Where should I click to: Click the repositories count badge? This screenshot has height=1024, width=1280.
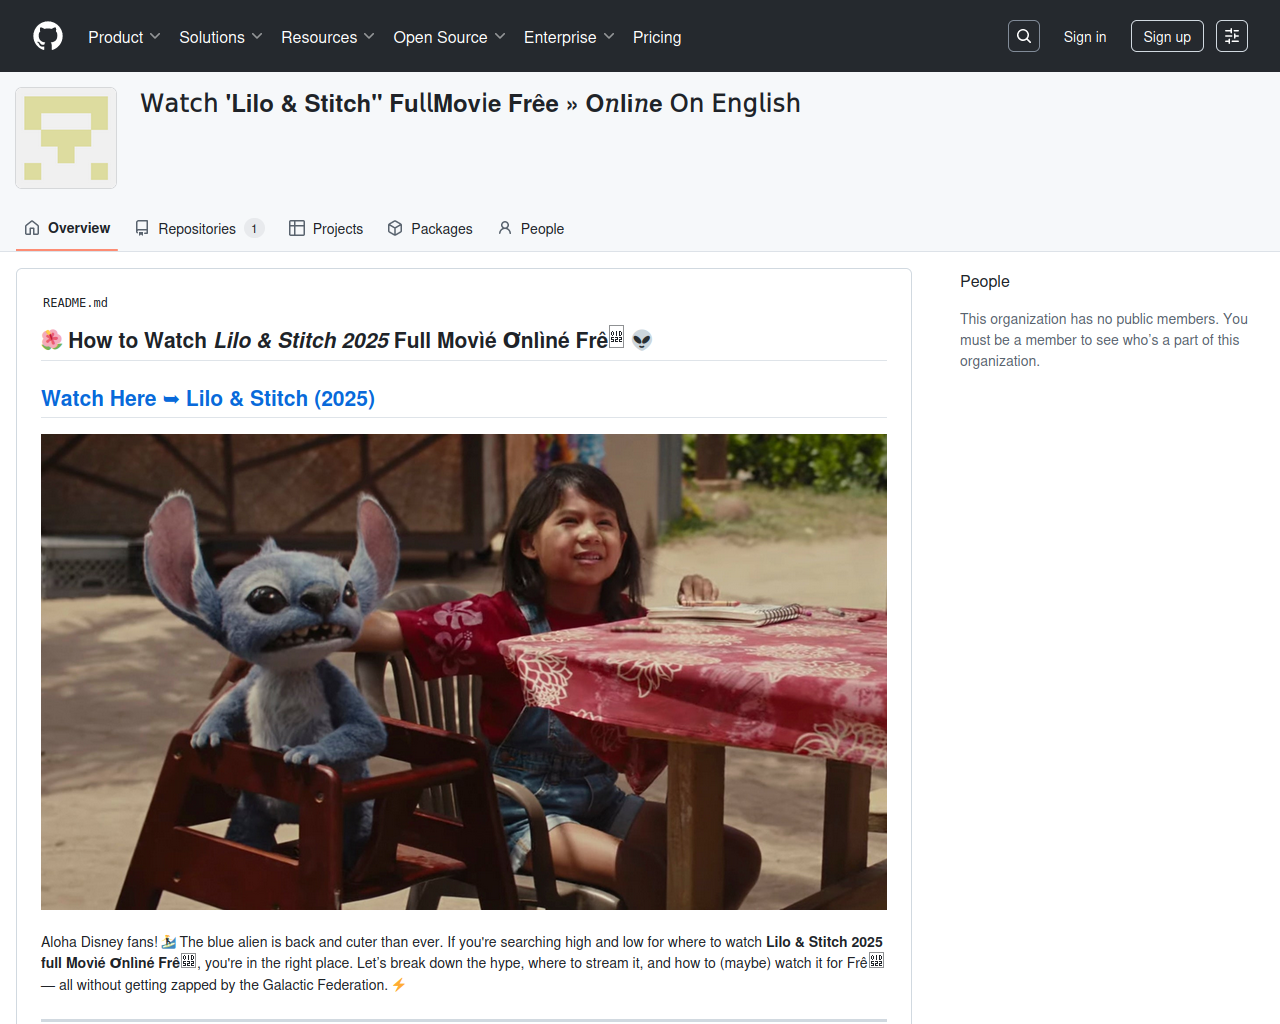pyautogui.click(x=254, y=229)
